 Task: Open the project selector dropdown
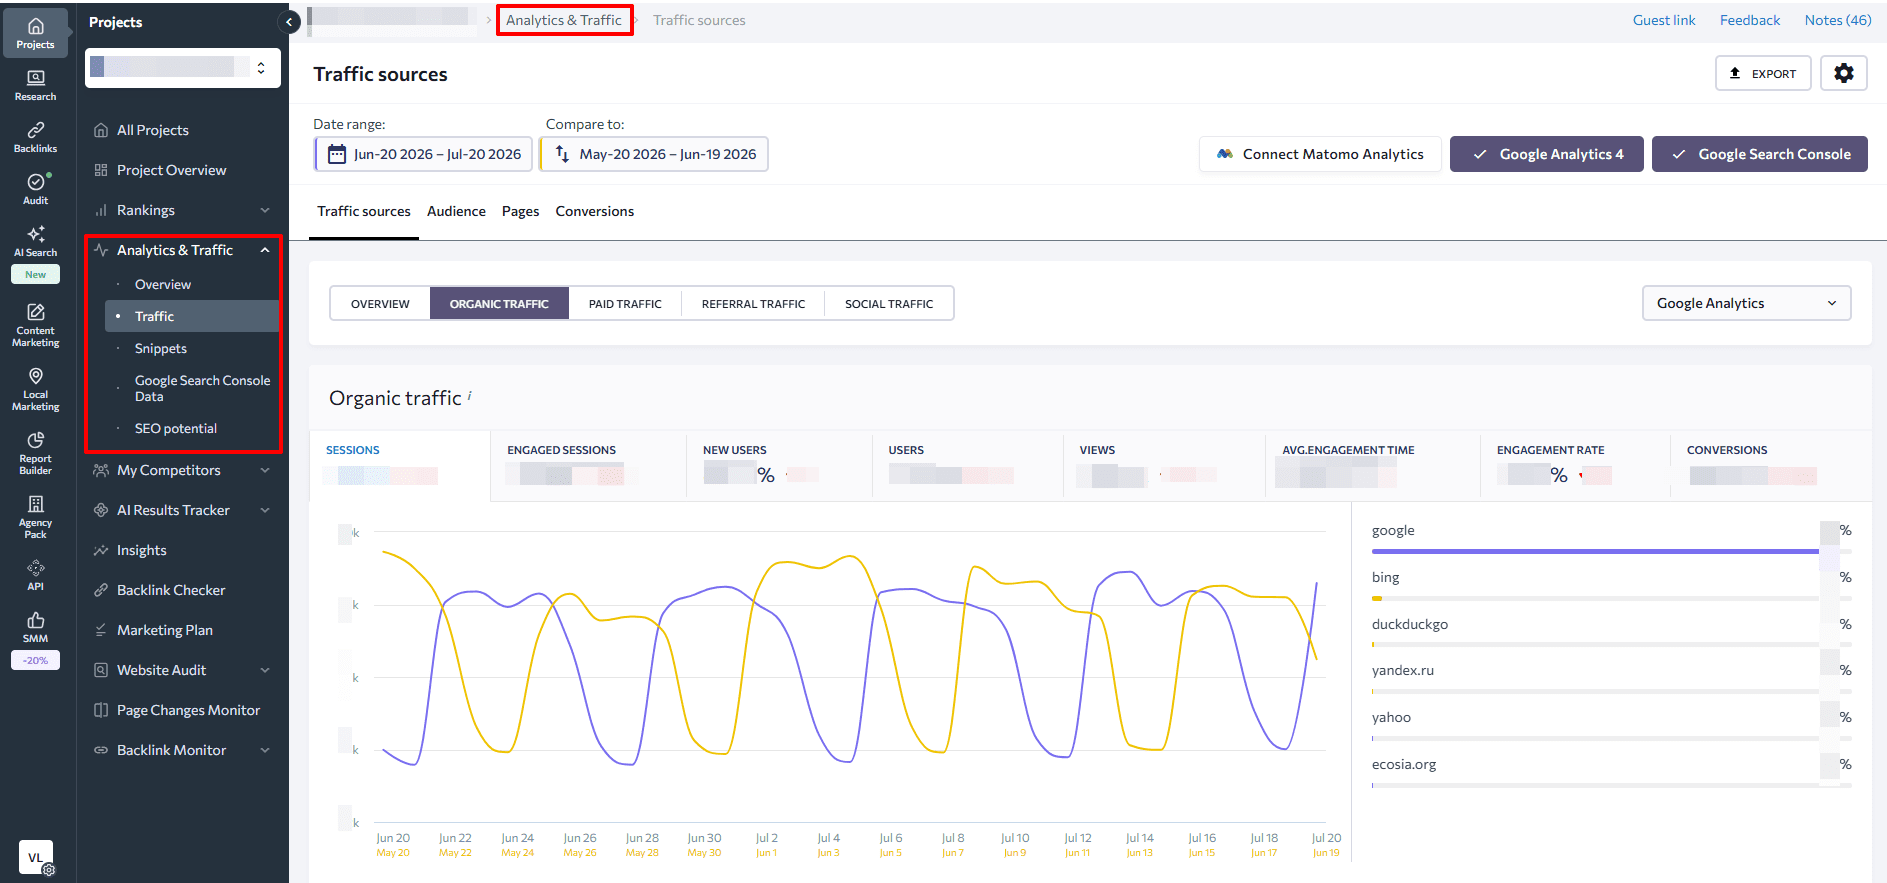(182, 68)
